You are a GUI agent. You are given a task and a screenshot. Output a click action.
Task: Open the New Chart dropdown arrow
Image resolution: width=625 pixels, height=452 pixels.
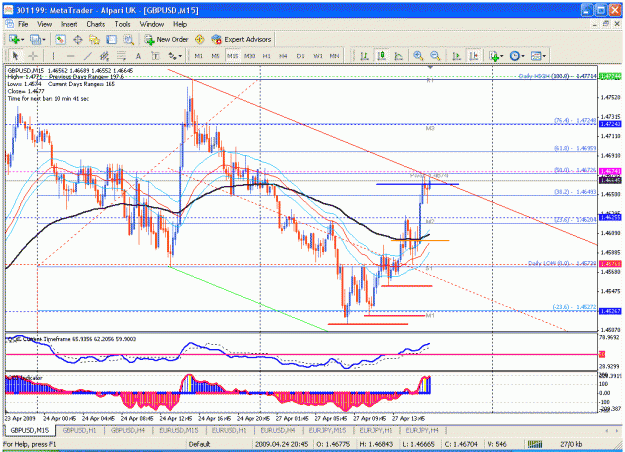tap(22, 39)
